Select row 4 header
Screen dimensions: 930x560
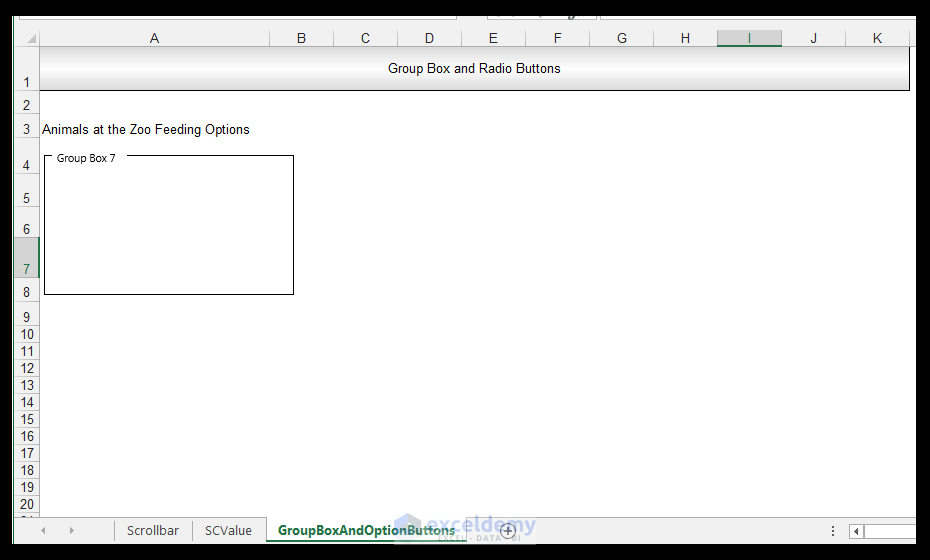26,157
